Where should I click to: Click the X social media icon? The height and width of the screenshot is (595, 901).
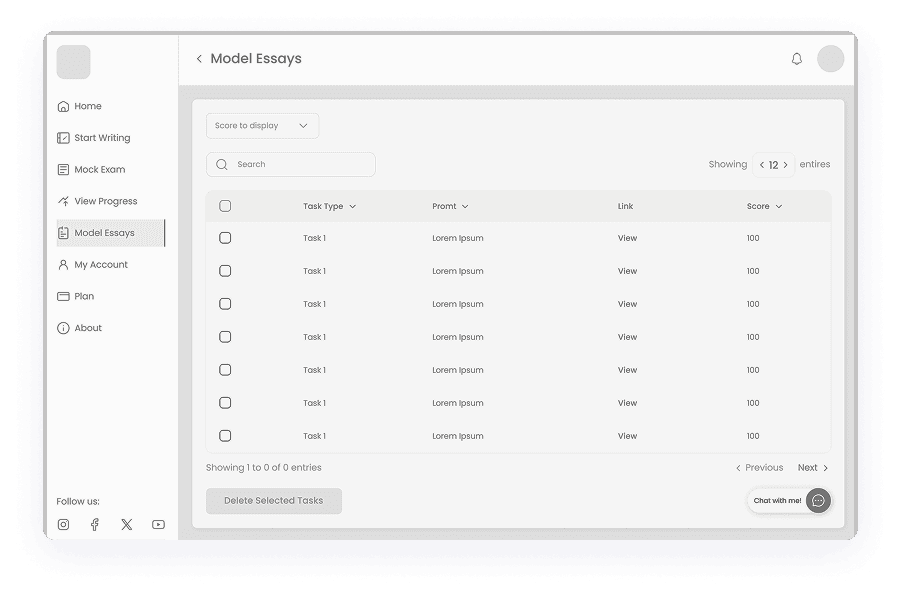pyautogui.click(x=126, y=524)
